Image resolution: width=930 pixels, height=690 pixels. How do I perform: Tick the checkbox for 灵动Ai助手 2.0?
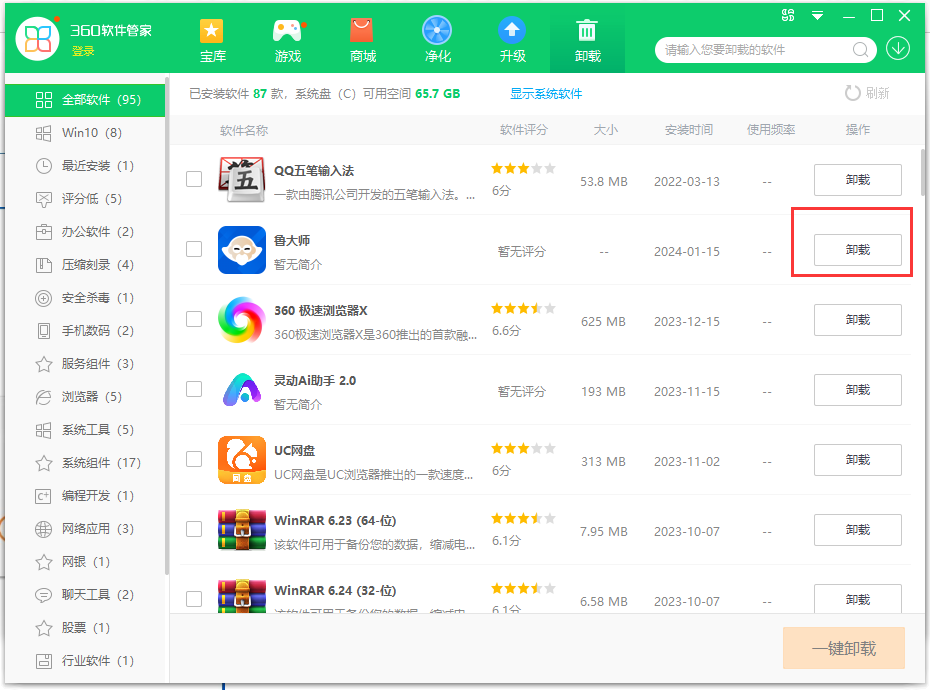[194, 389]
